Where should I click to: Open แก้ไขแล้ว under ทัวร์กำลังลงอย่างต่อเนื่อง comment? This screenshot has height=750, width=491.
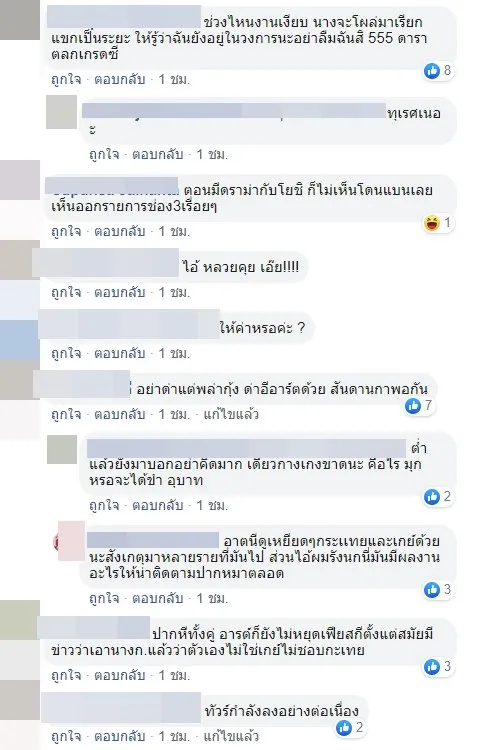click(231, 736)
